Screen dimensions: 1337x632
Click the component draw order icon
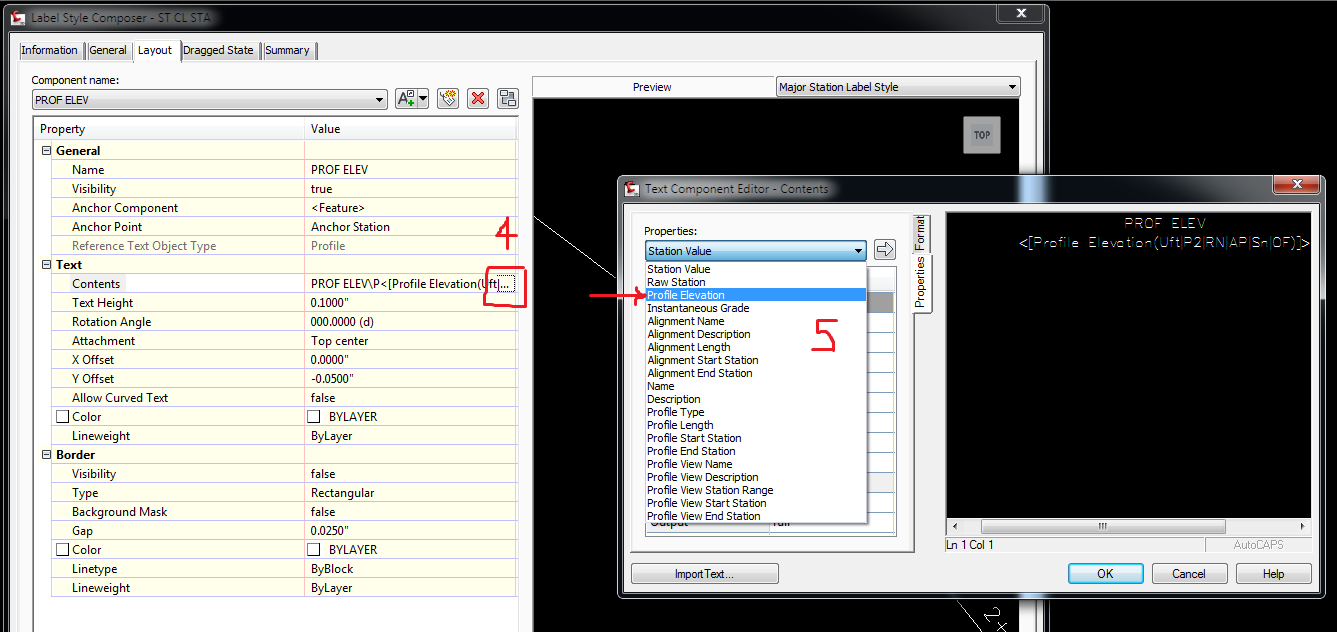(x=508, y=98)
